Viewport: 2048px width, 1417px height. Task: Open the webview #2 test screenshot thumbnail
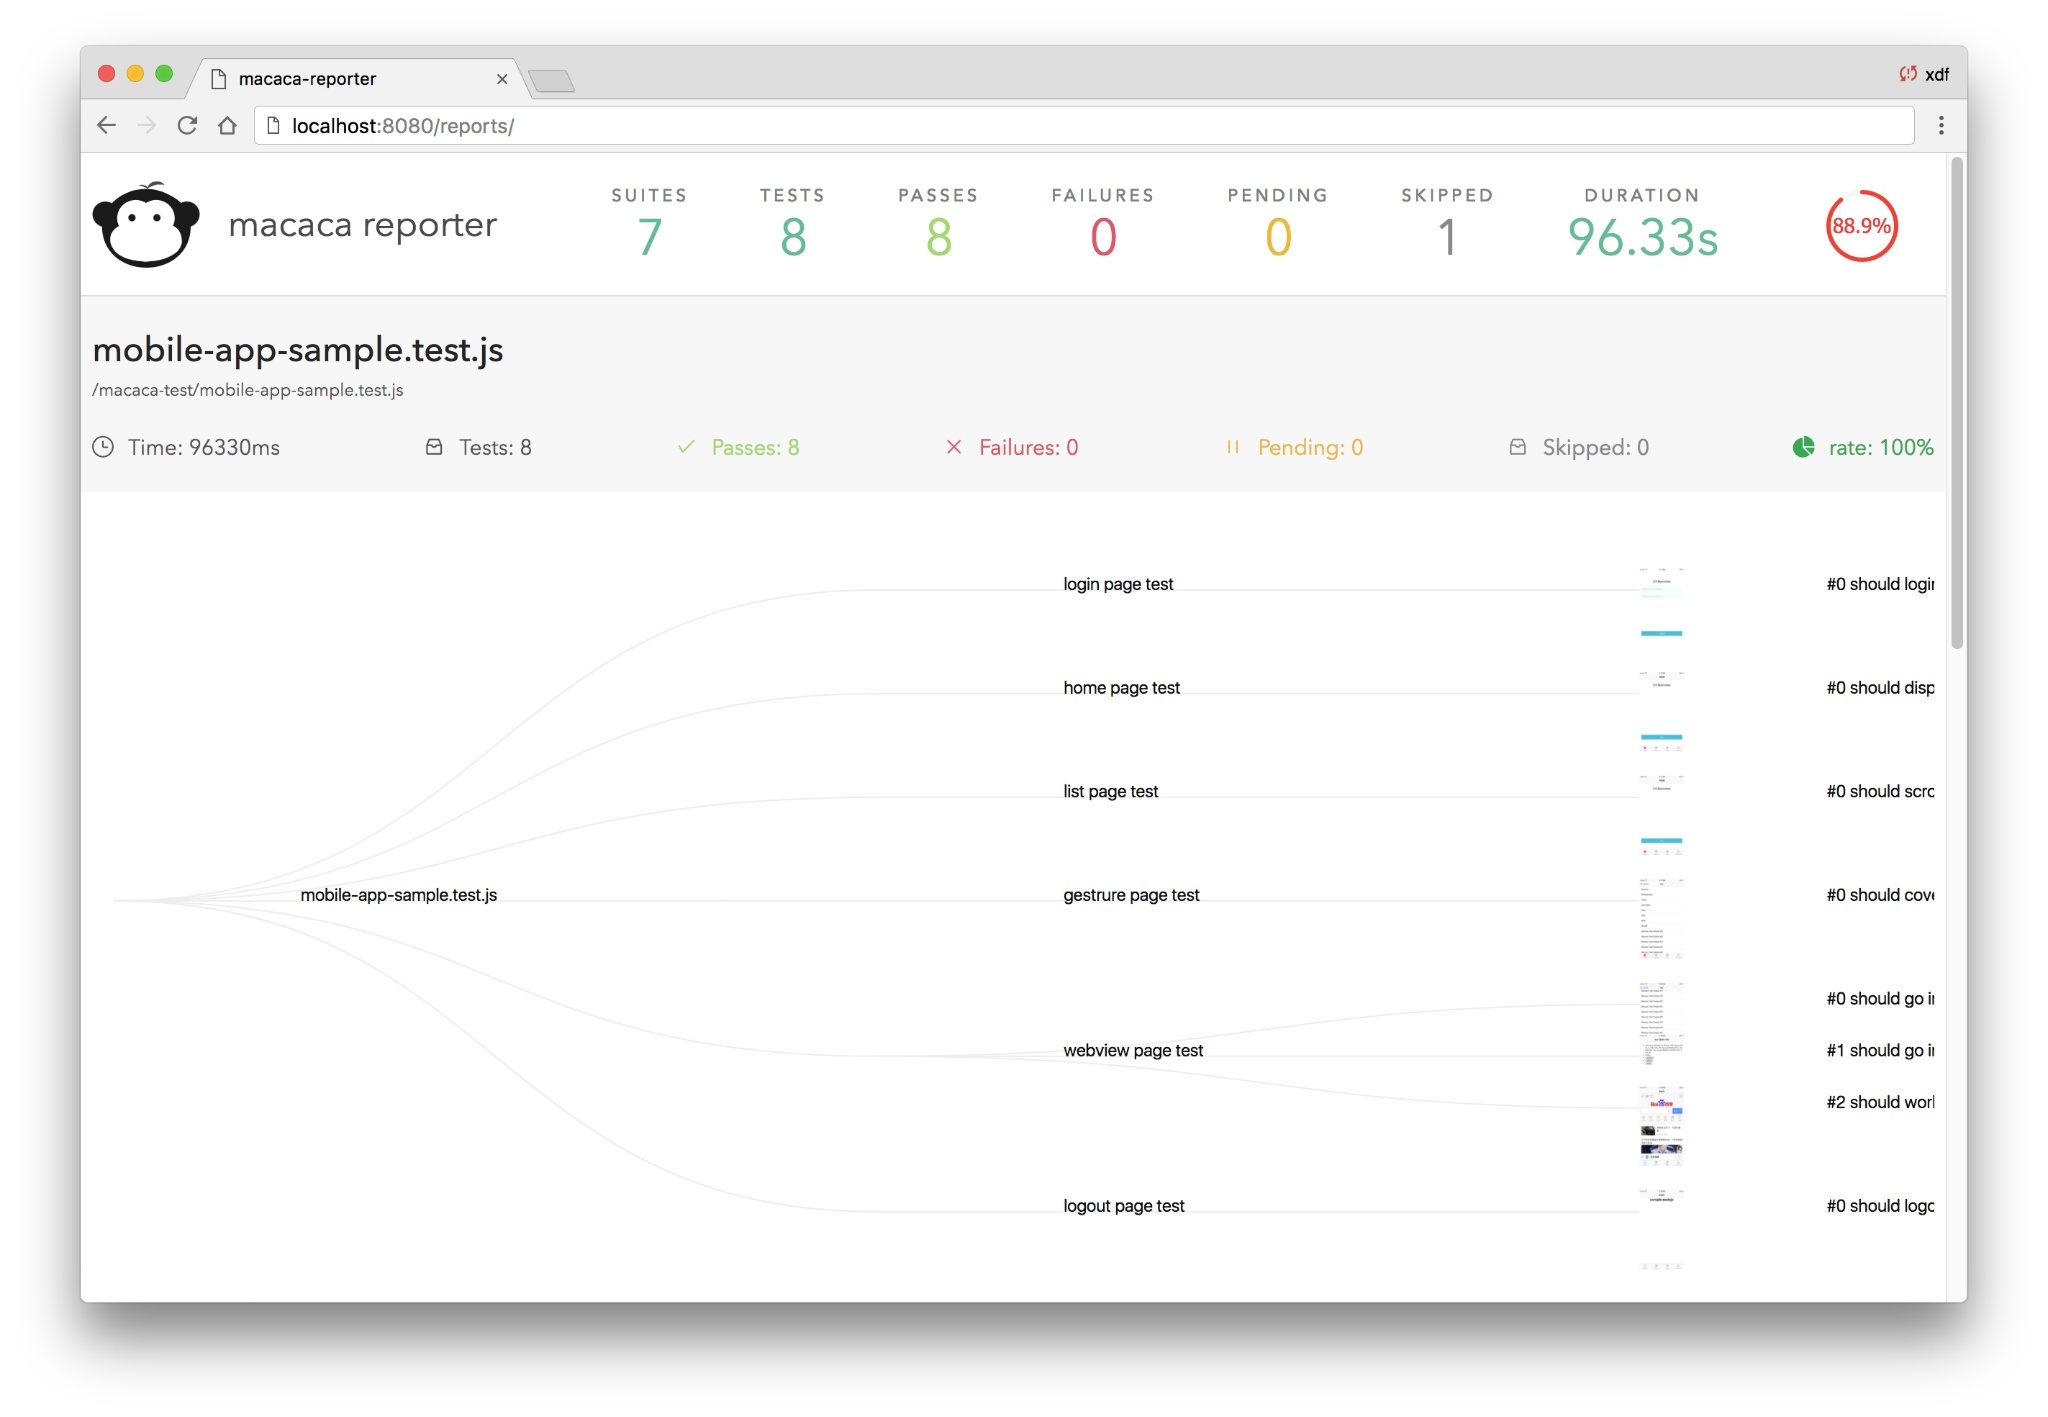click(1661, 1126)
